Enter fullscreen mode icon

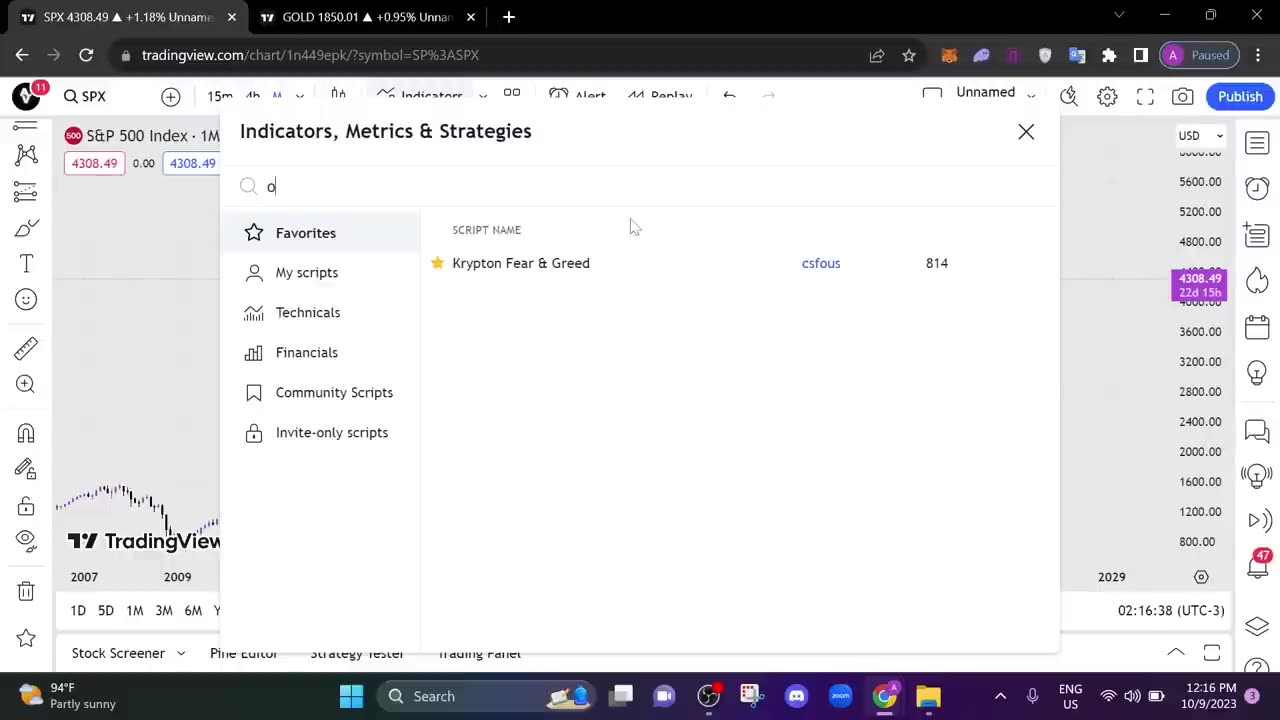[1145, 96]
